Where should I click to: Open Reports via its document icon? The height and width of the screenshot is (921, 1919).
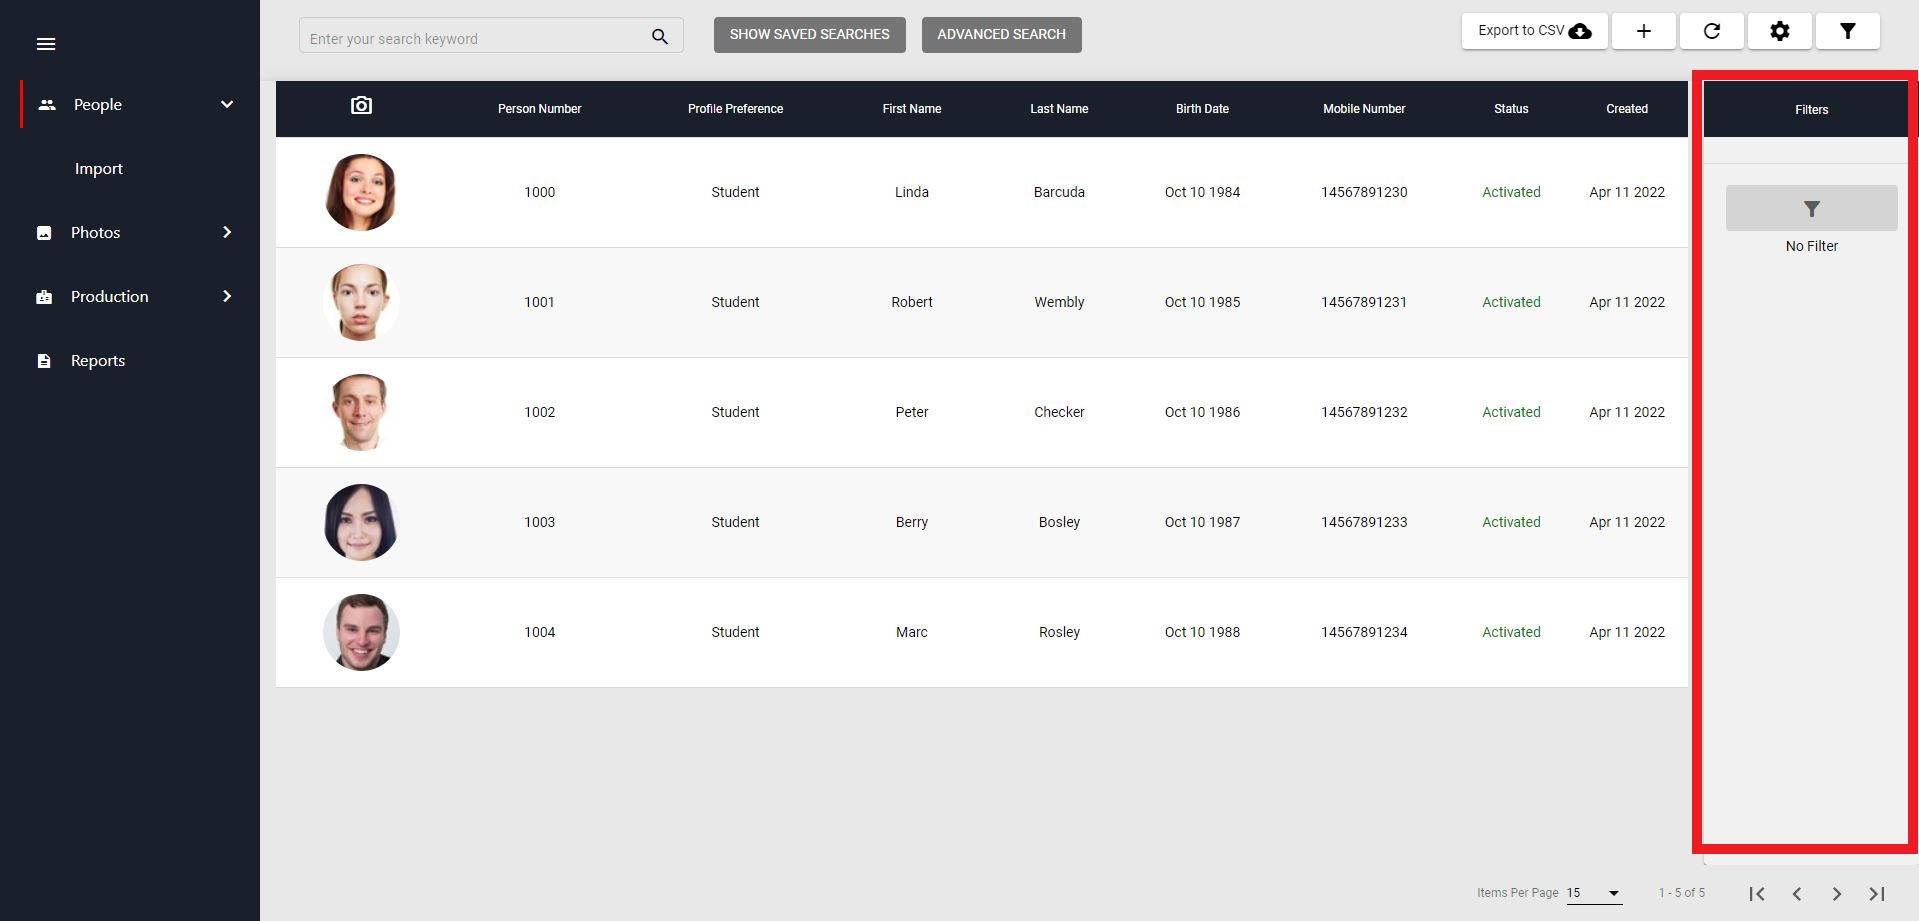click(44, 360)
